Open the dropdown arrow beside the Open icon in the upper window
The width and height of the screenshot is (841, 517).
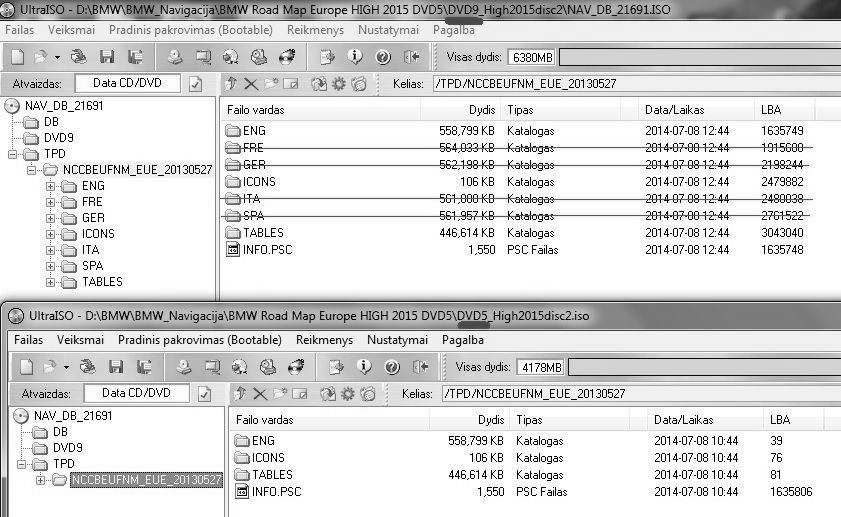pos(57,57)
